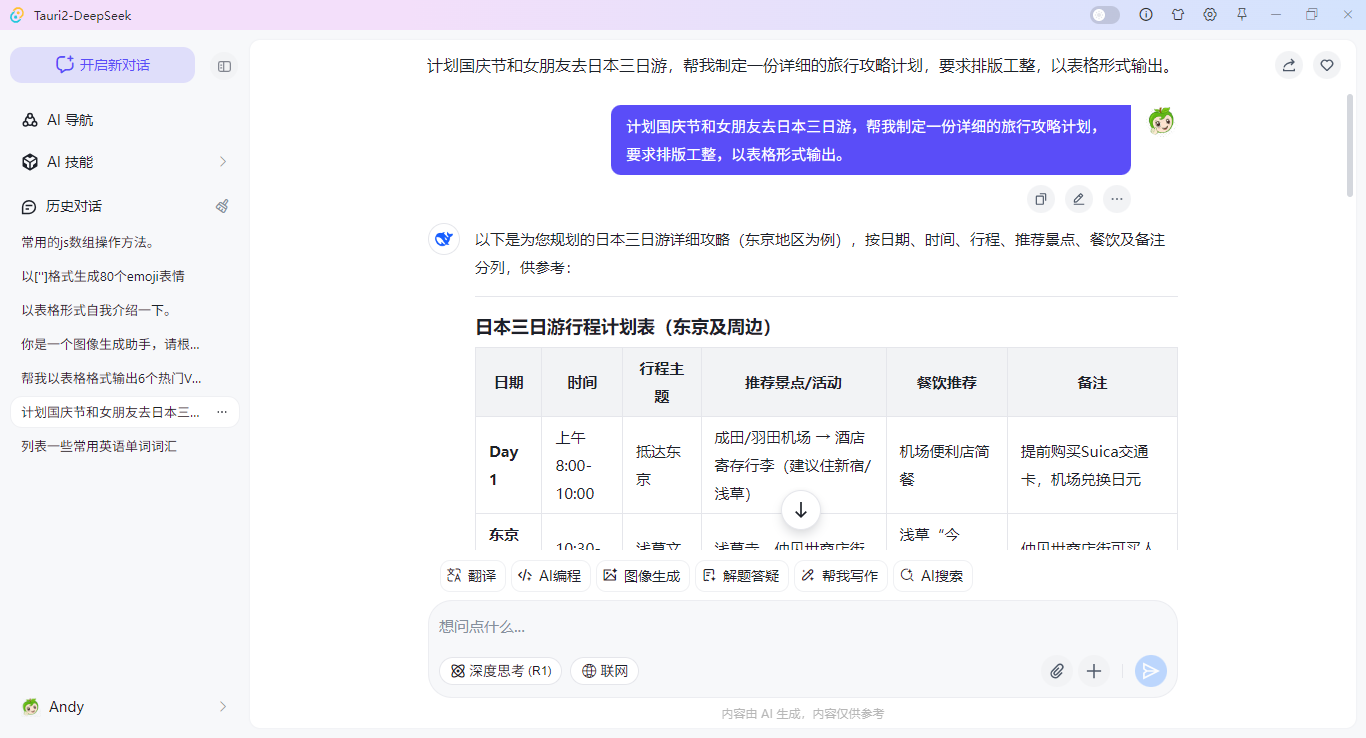This screenshot has width=1366, height=738.
Task: Open more options for the current chat
Action: point(221,412)
